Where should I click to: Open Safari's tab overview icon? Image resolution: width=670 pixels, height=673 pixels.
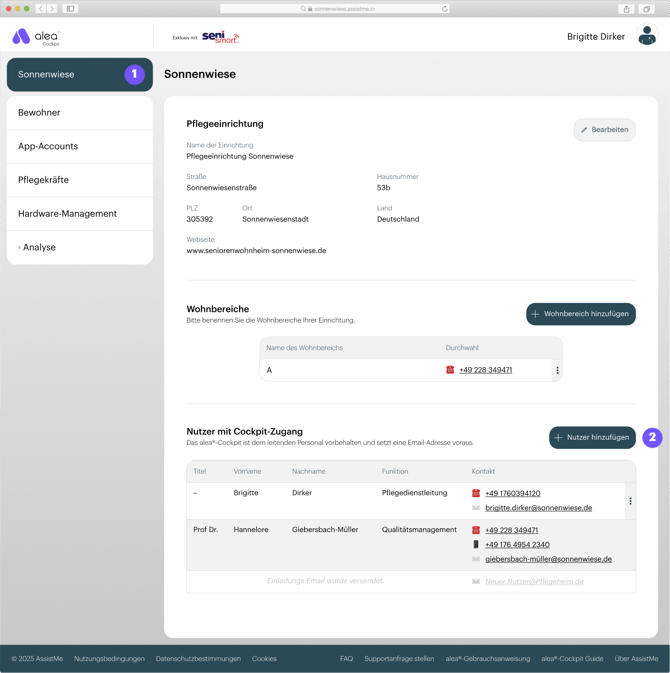pyautogui.click(x=648, y=9)
